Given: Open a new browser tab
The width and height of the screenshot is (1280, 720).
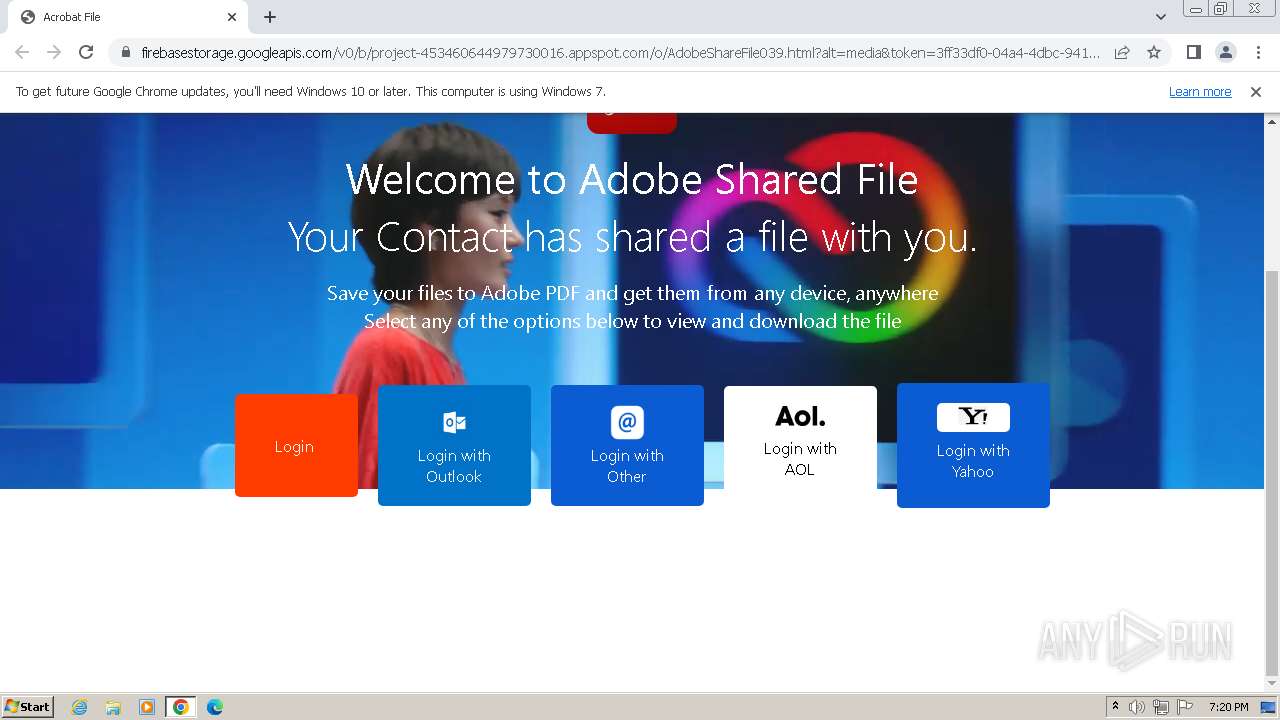Looking at the screenshot, I should pos(270,17).
